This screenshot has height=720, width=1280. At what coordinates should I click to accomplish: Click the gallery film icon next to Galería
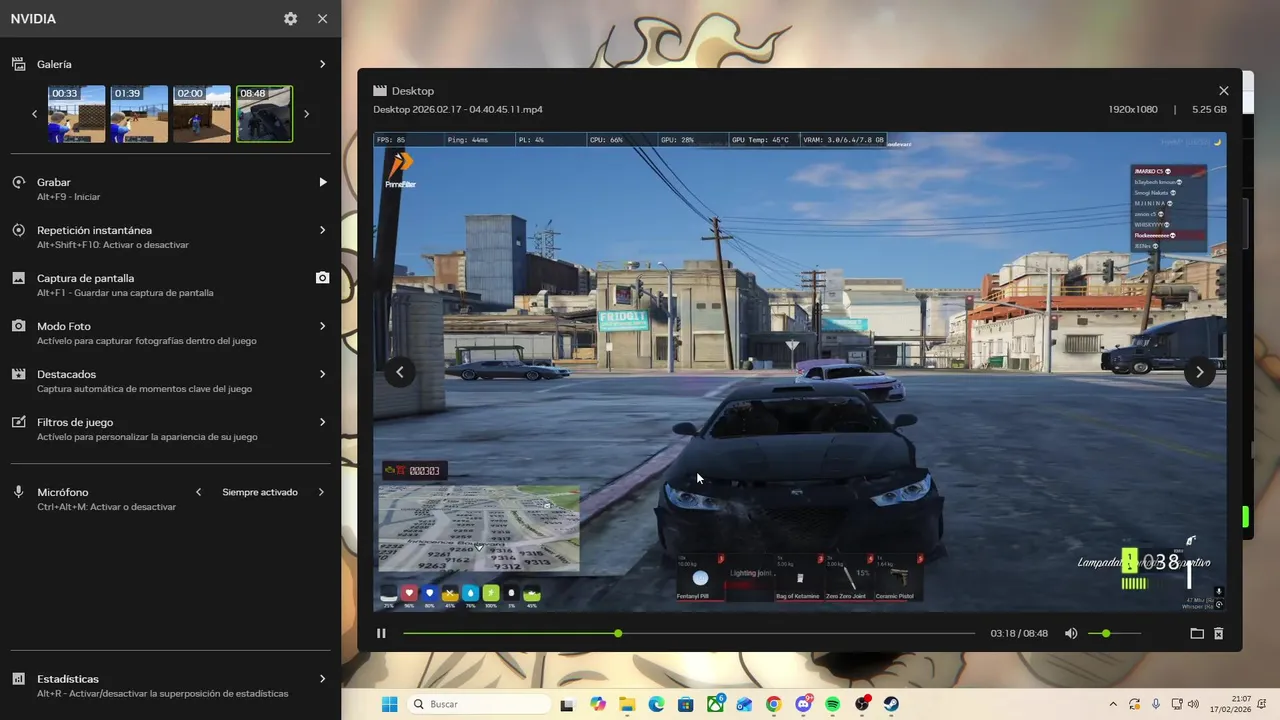coord(18,64)
